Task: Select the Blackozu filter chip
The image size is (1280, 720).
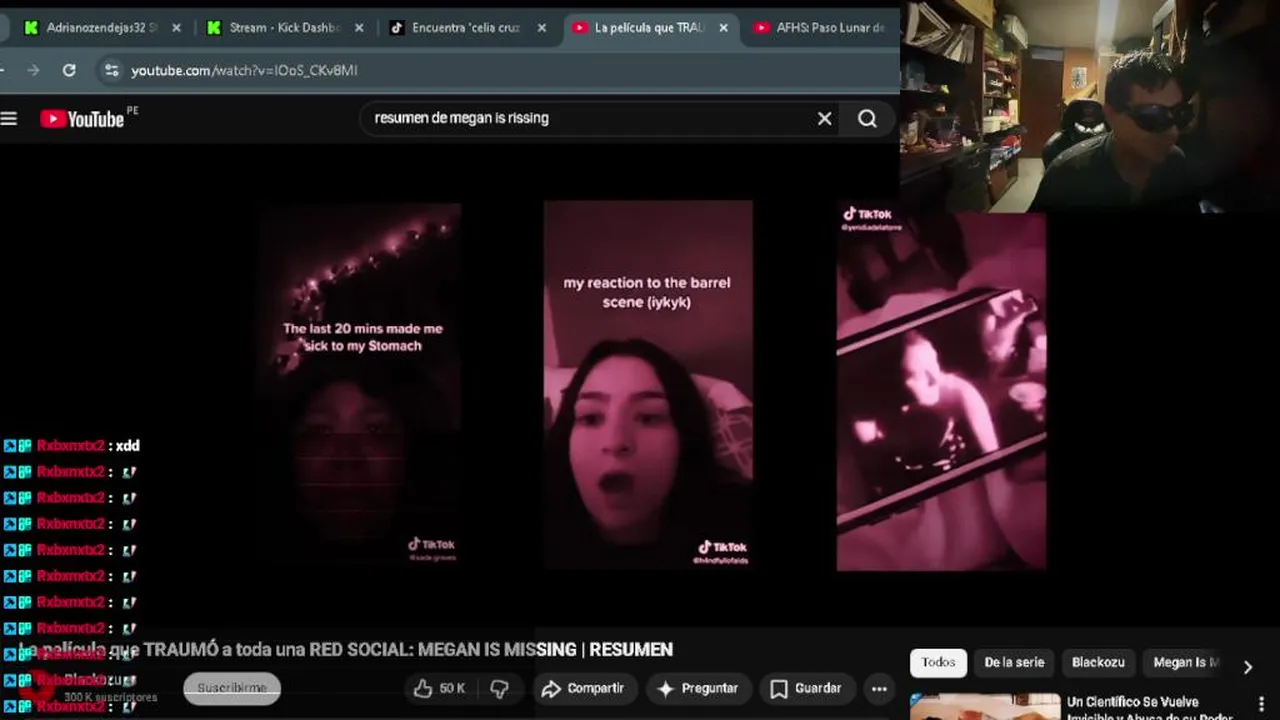Action: click(1098, 662)
